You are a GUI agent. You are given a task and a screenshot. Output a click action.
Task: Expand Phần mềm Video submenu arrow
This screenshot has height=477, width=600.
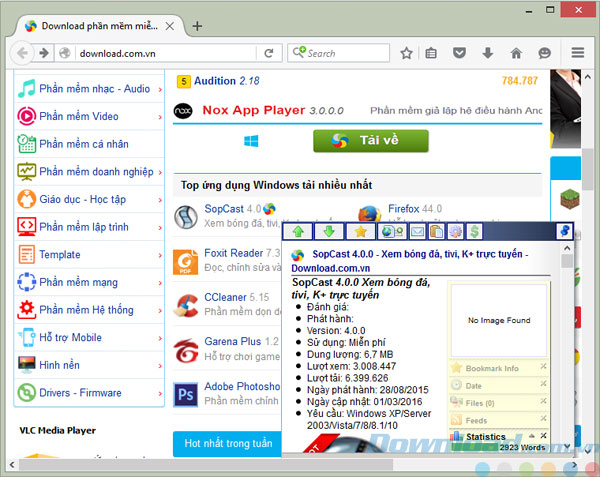160,117
